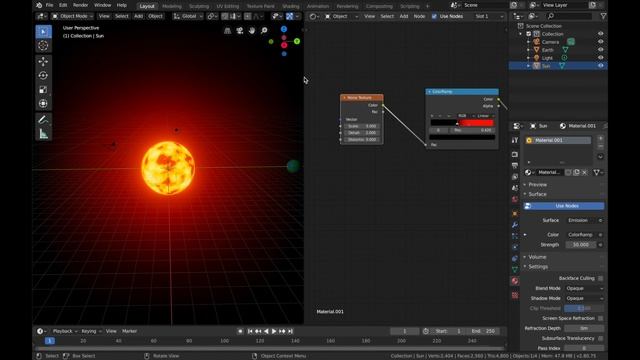
Task: Open the Playback timeline menu
Action: tap(65, 331)
